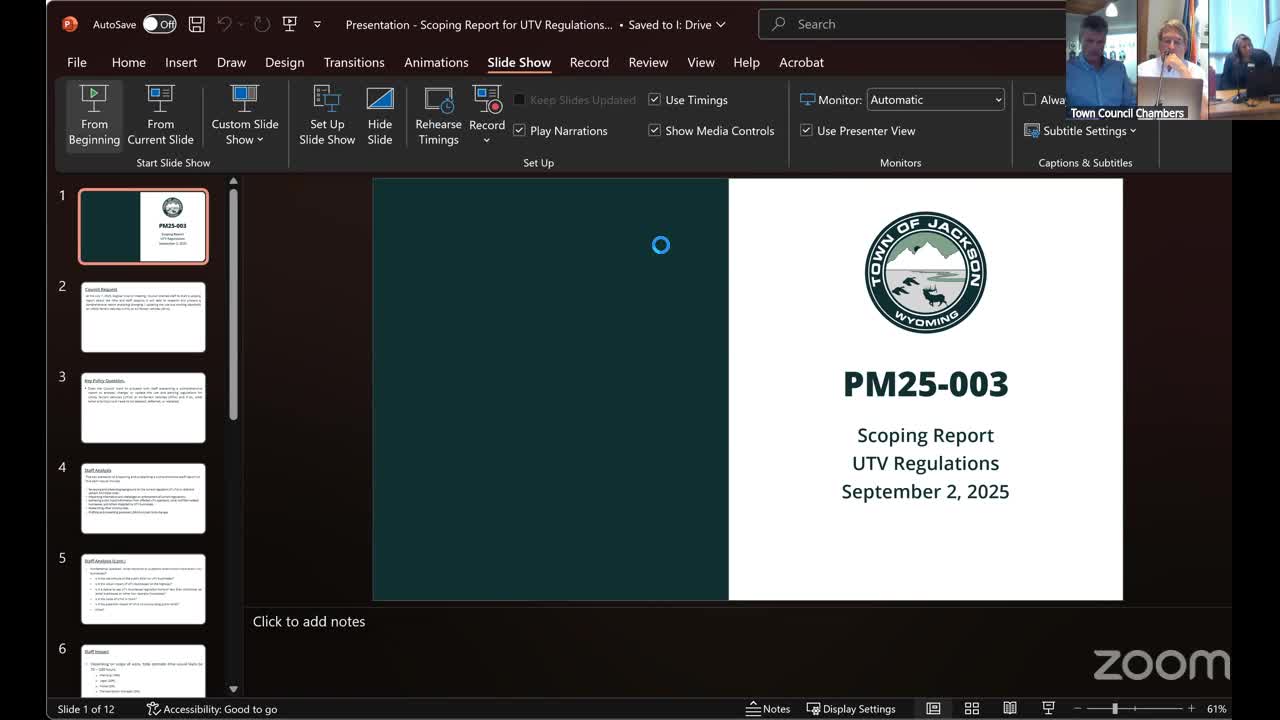Click the Hide Slide button
1280x720 pixels.
click(x=380, y=116)
